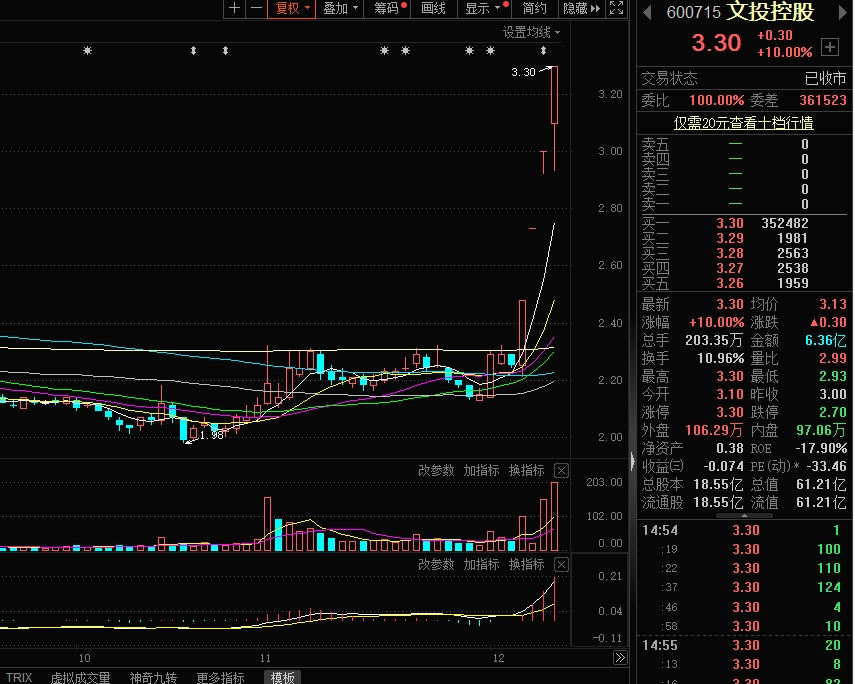Click the previous stock arrow beside 600715
Screen dimensions: 855x684
[647, 12]
